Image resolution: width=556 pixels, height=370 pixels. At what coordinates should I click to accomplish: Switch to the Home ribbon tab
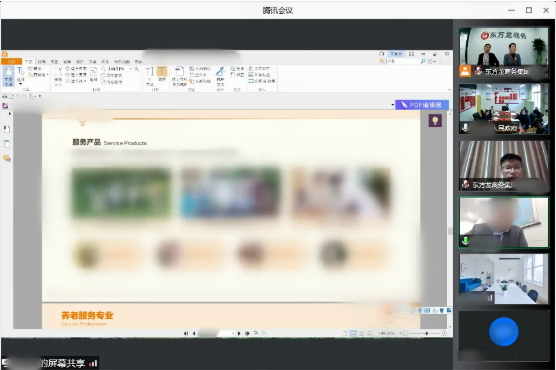coord(29,61)
